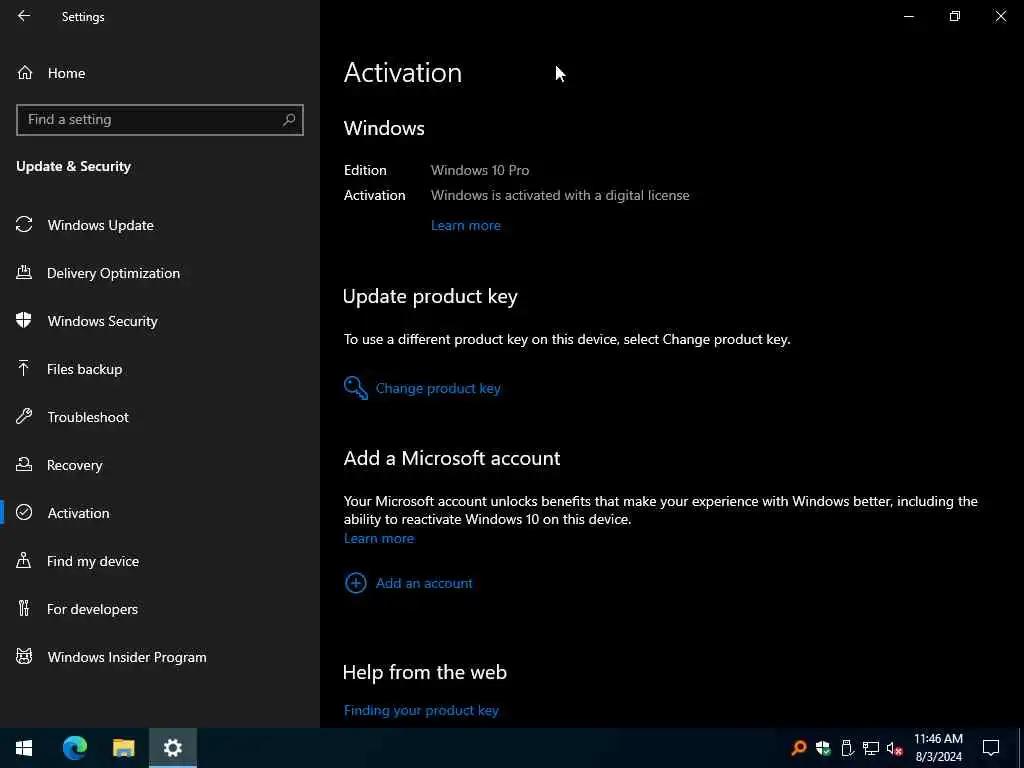This screenshot has height=768, width=1024.
Task: Open the Finding your product key link
Action: 421,710
